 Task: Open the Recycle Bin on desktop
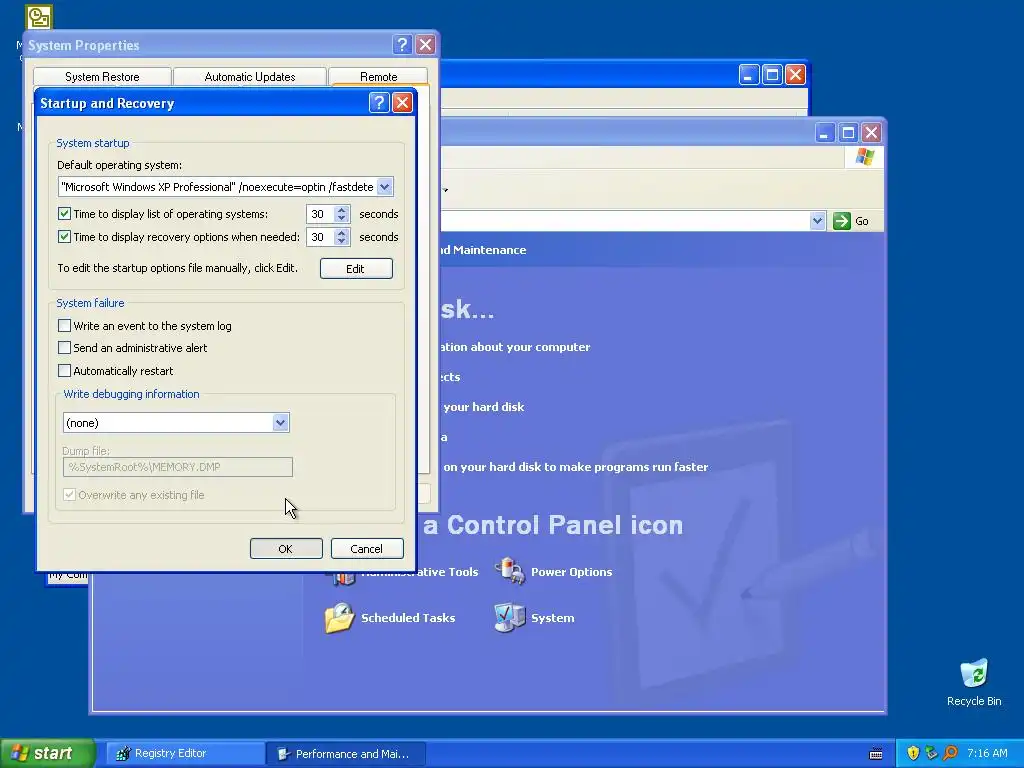tap(974, 673)
